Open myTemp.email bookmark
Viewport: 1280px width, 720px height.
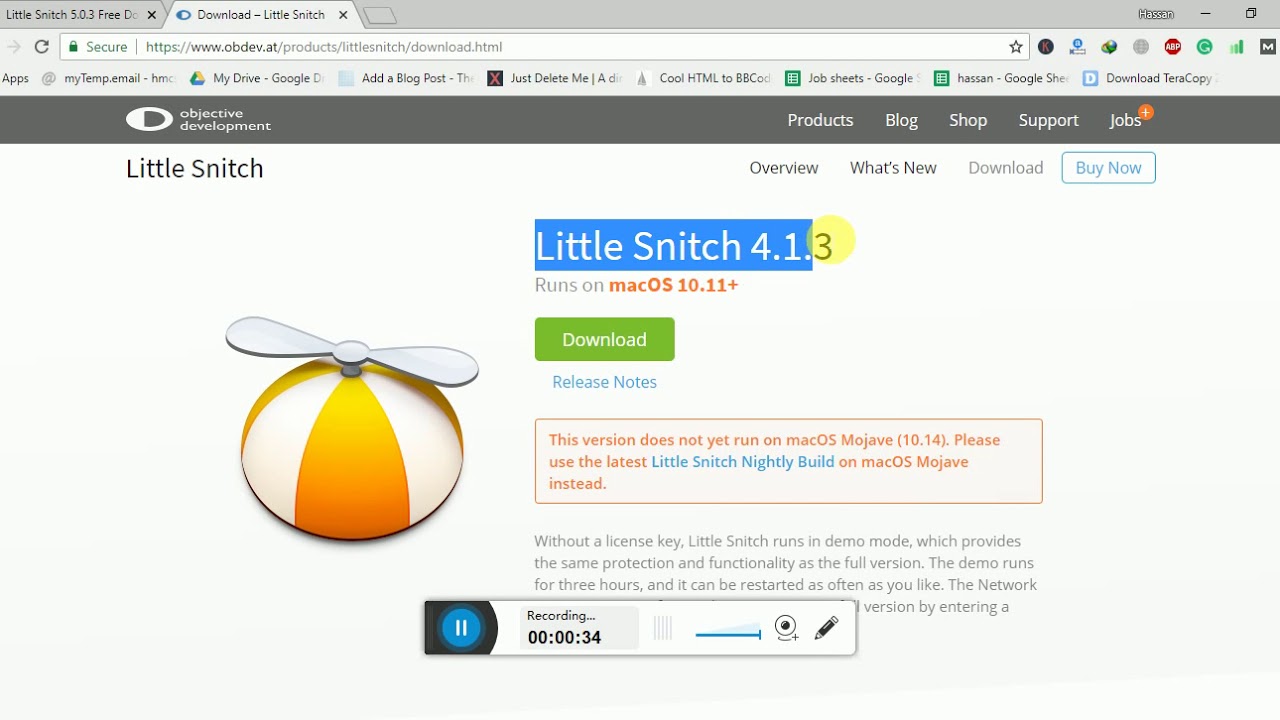click(109, 78)
